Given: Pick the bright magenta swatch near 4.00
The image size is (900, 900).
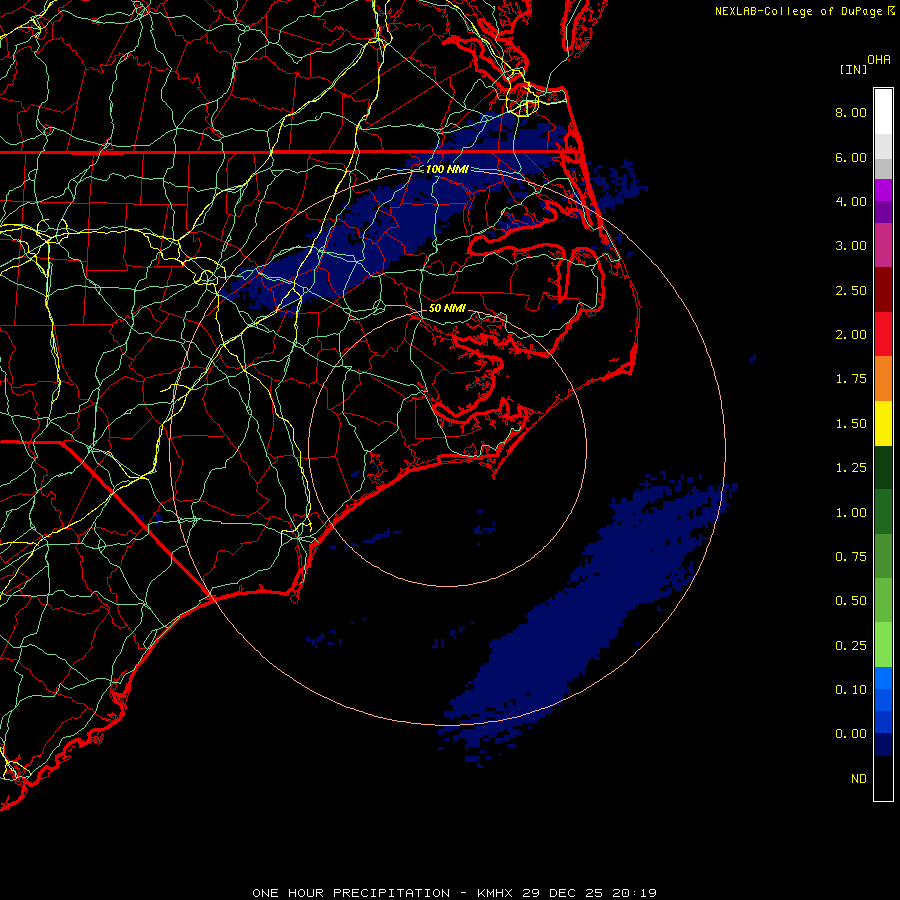Looking at the screenshot, I should 883,190.
